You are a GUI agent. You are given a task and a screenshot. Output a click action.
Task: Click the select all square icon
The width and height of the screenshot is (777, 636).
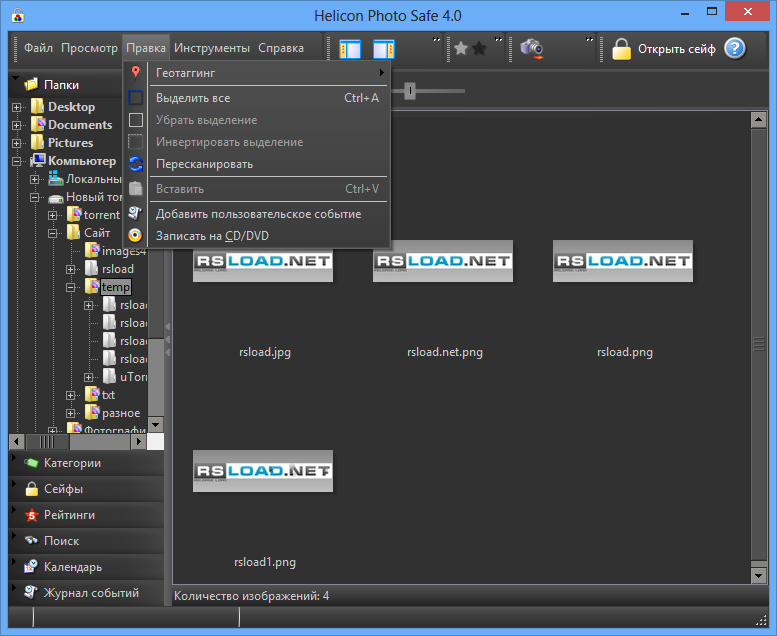pyautogui.click(x=135, y=98)
